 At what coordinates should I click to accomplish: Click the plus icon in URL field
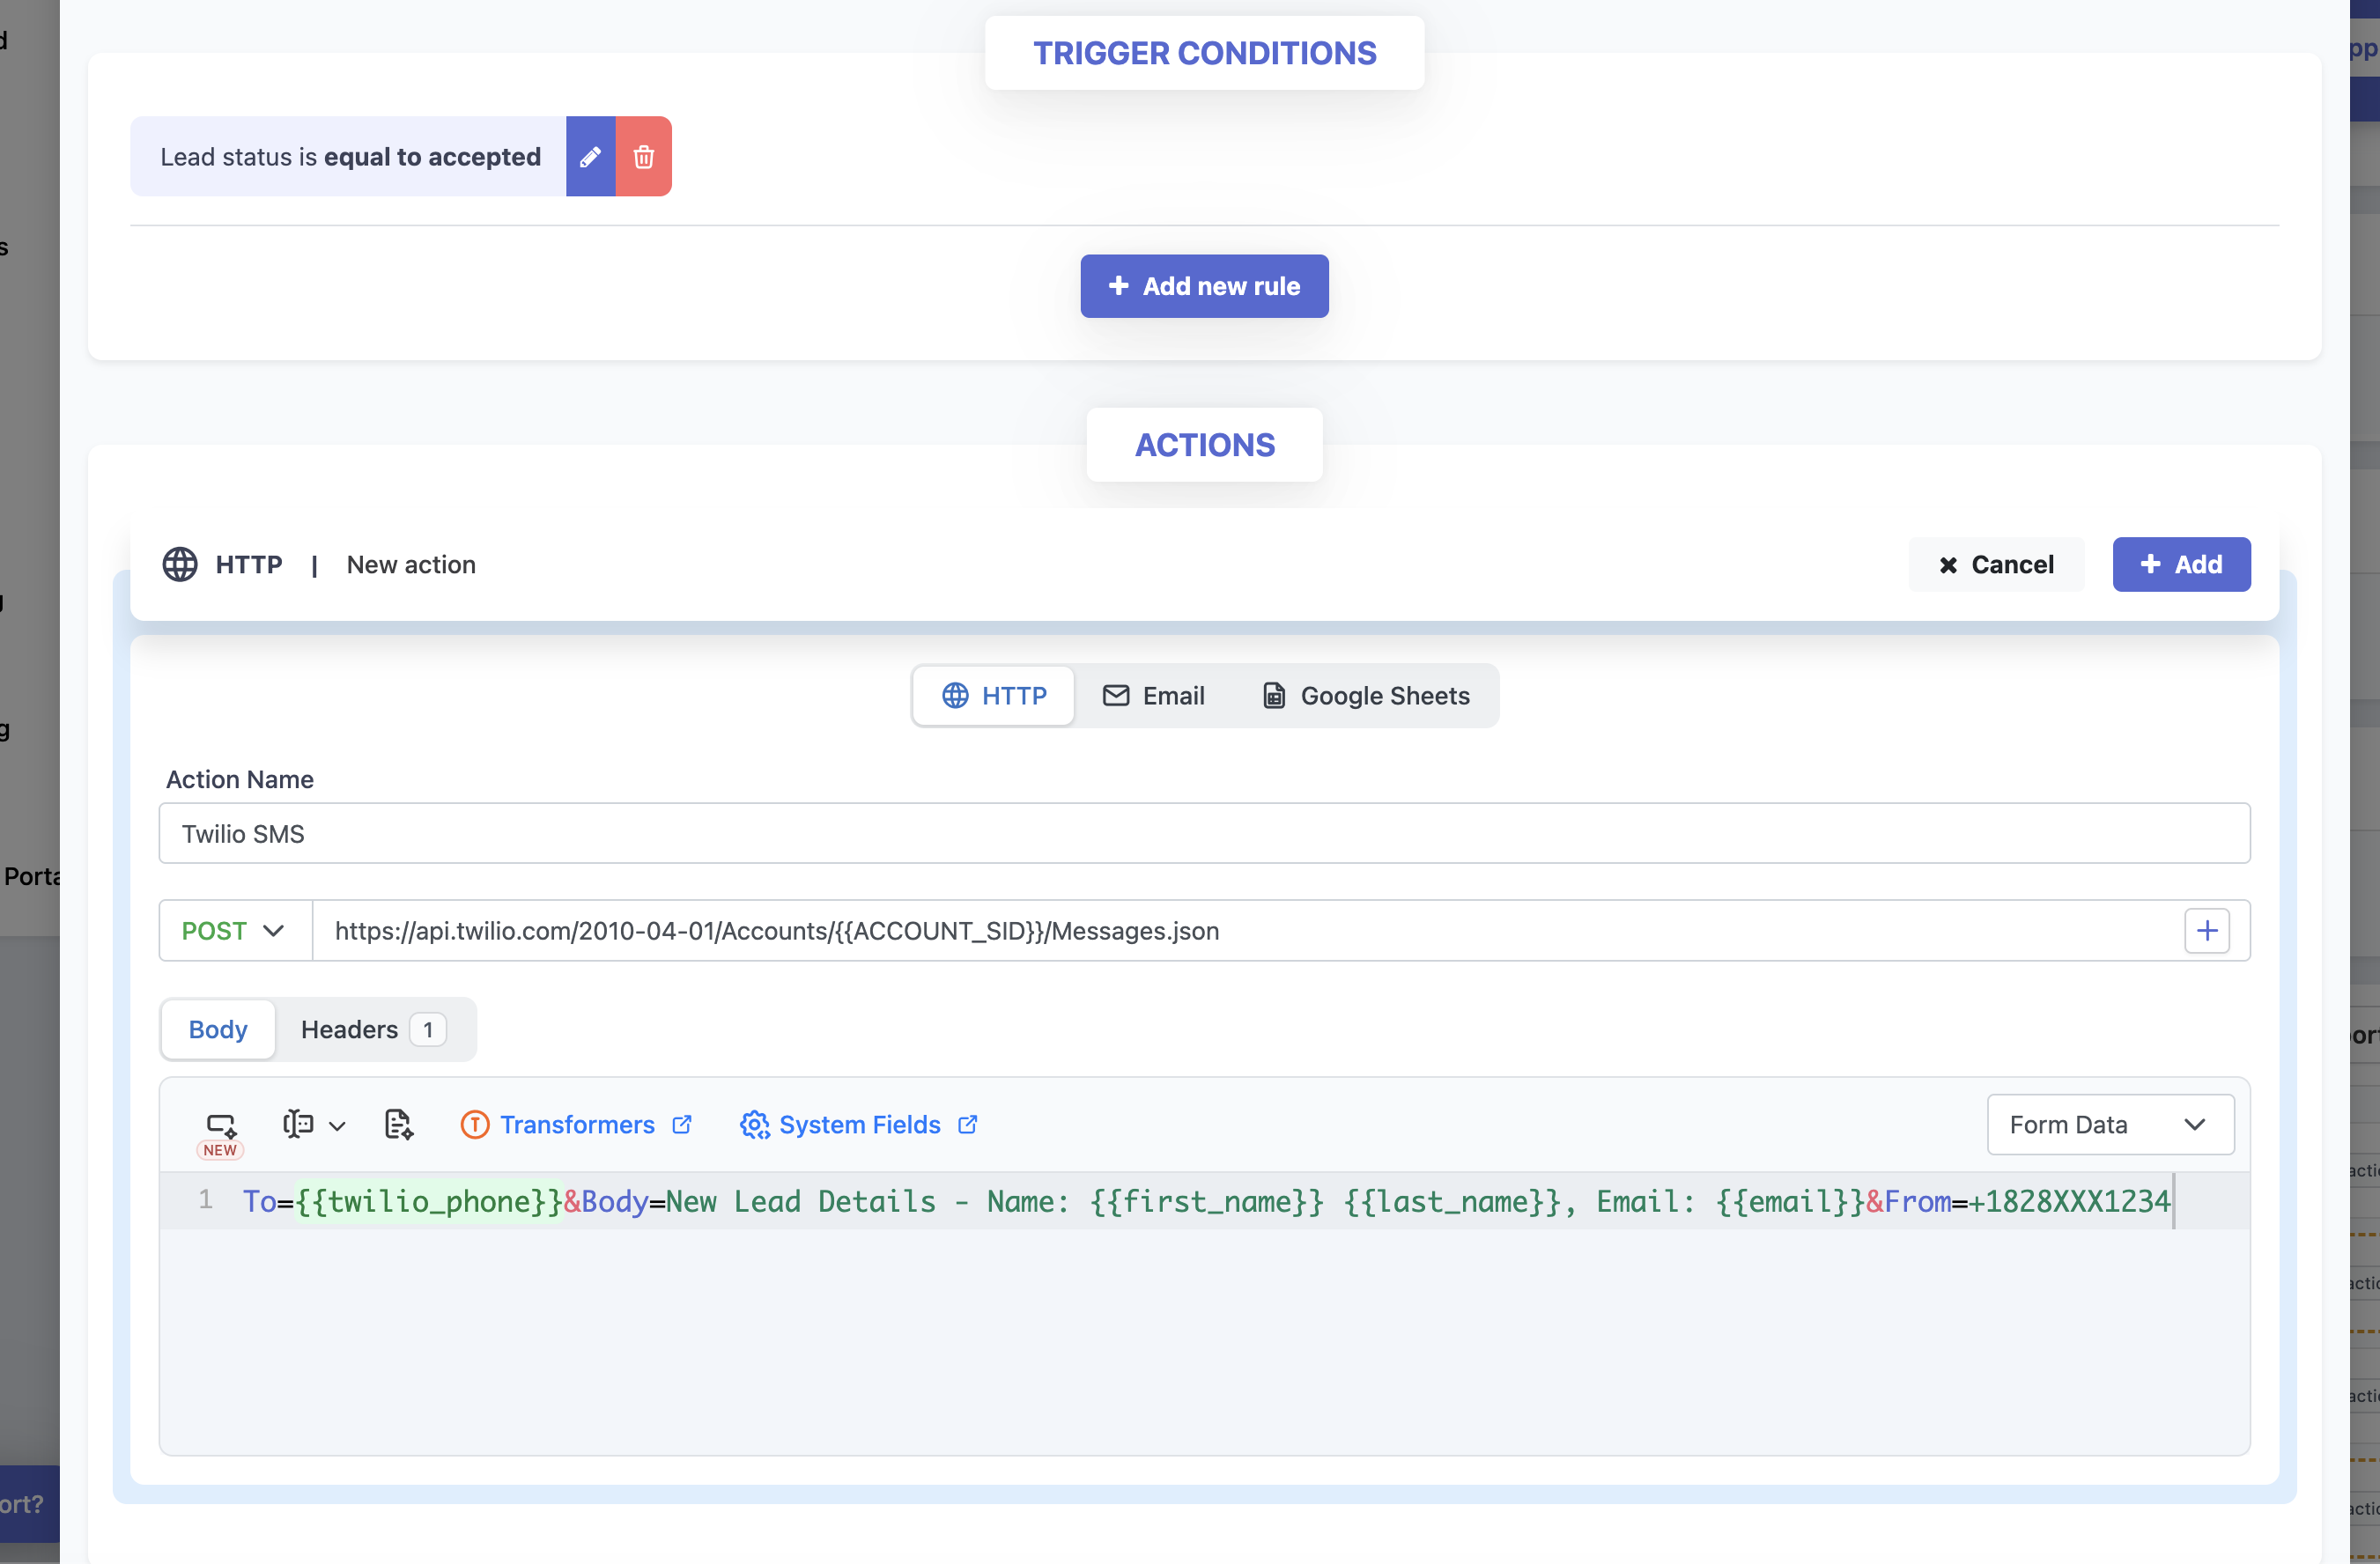pos(2206,931)
